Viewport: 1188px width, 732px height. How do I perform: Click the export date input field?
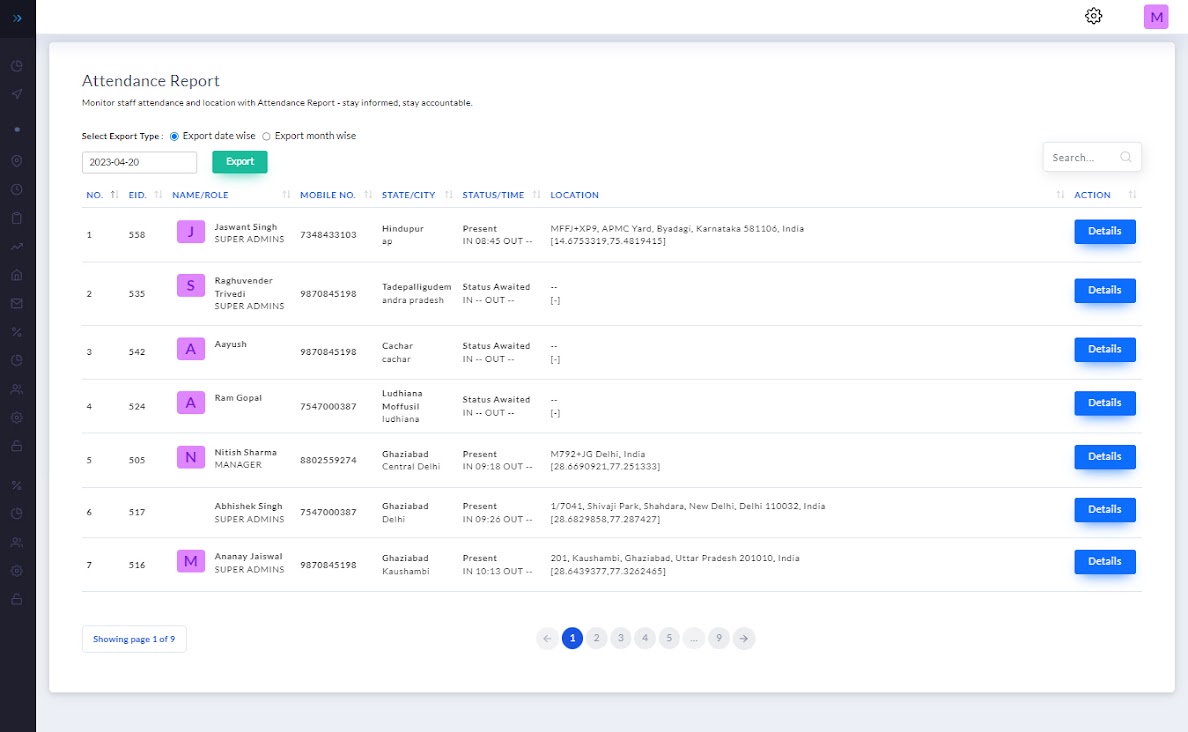click(139, 162)
